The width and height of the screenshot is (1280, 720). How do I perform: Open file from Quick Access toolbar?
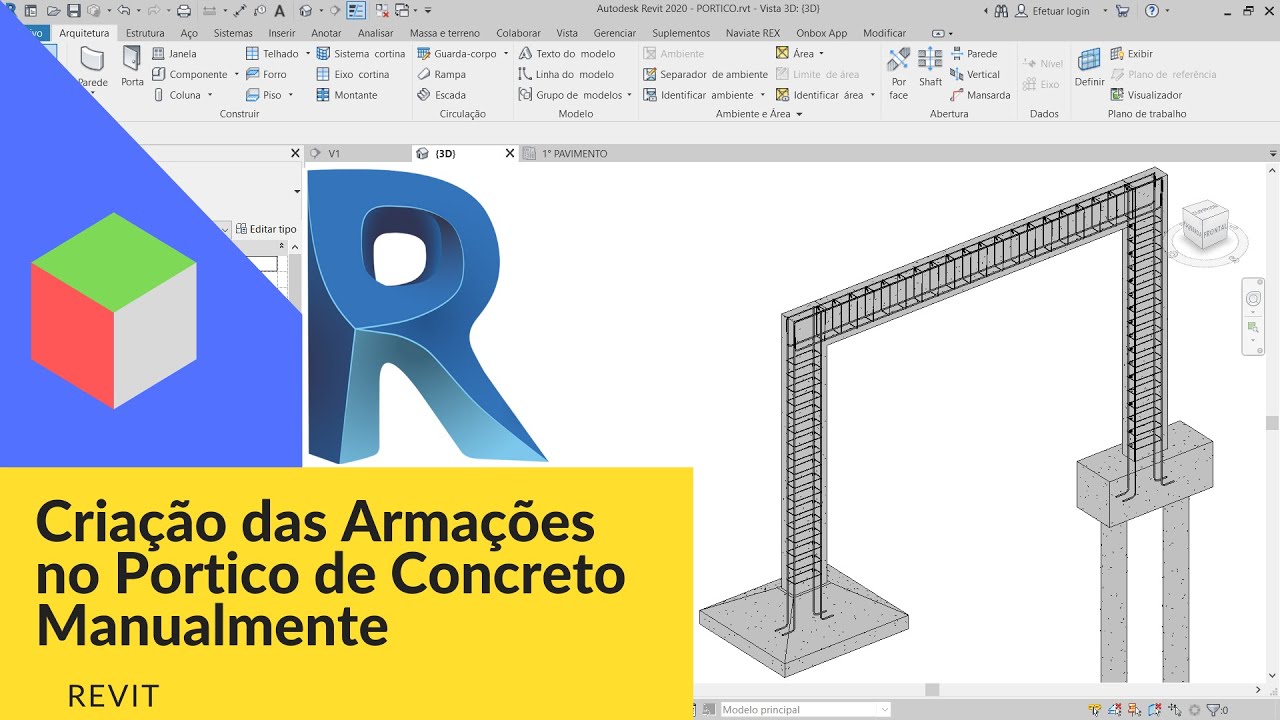pyautogui.click(x=53, y=11)
